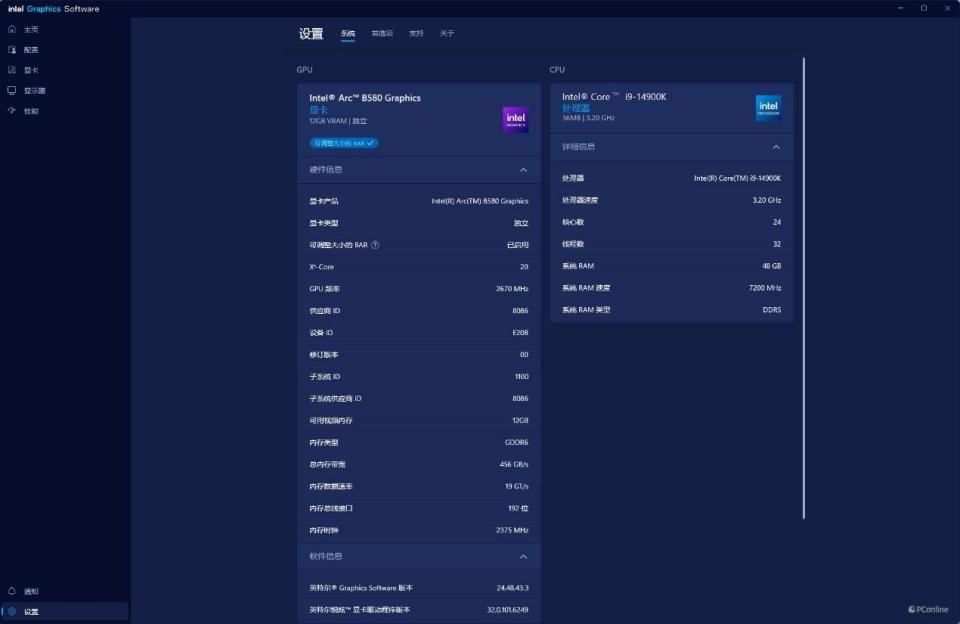
Task: Collapse the 软件信息 section
Action: [x=523, y=557]
